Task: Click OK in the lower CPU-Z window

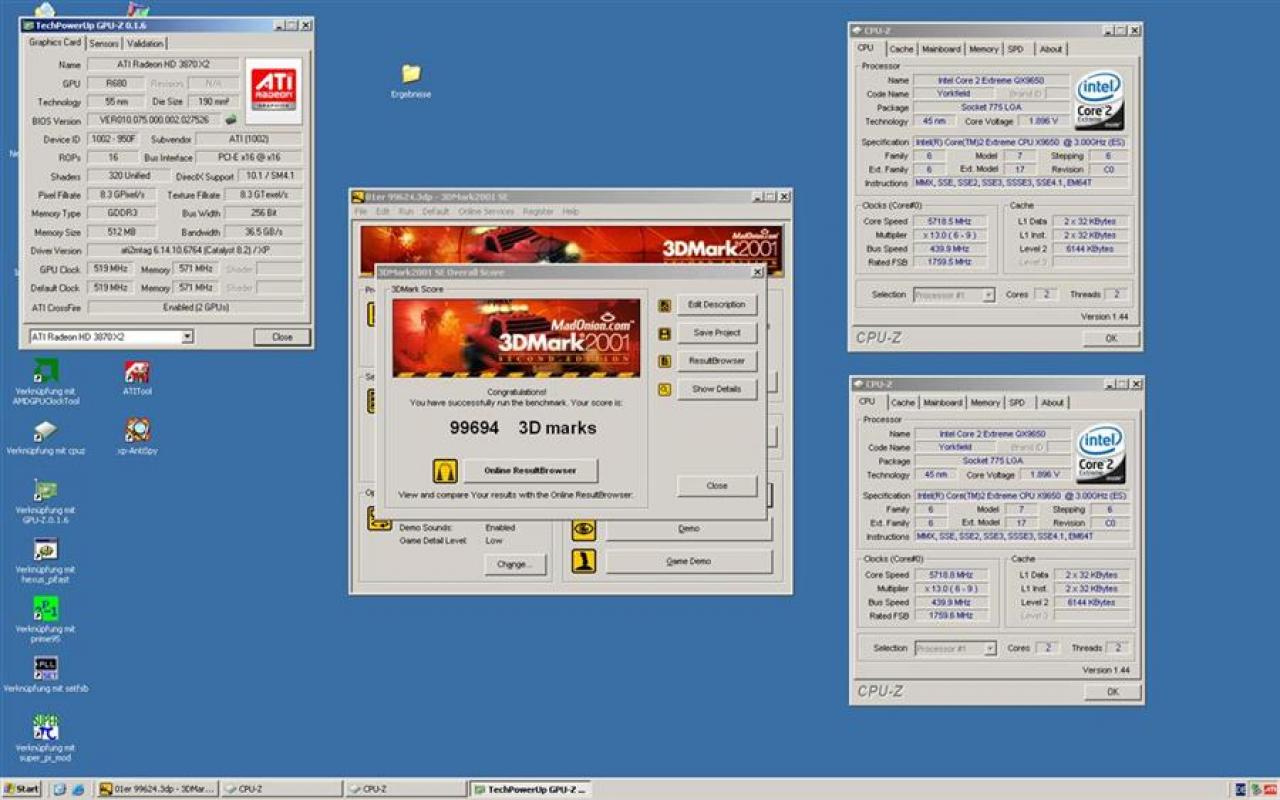Action: coord(1112,692)
